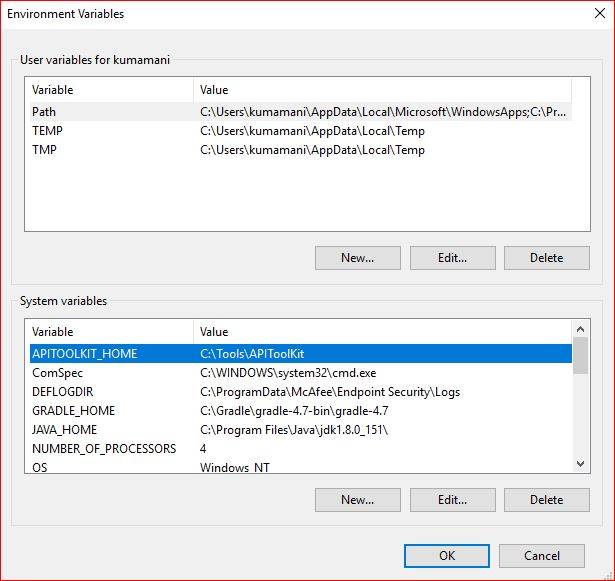Click the System variables scrollbar thumb
The width and height of the screenshot is (615, 581).
[580, 355]
